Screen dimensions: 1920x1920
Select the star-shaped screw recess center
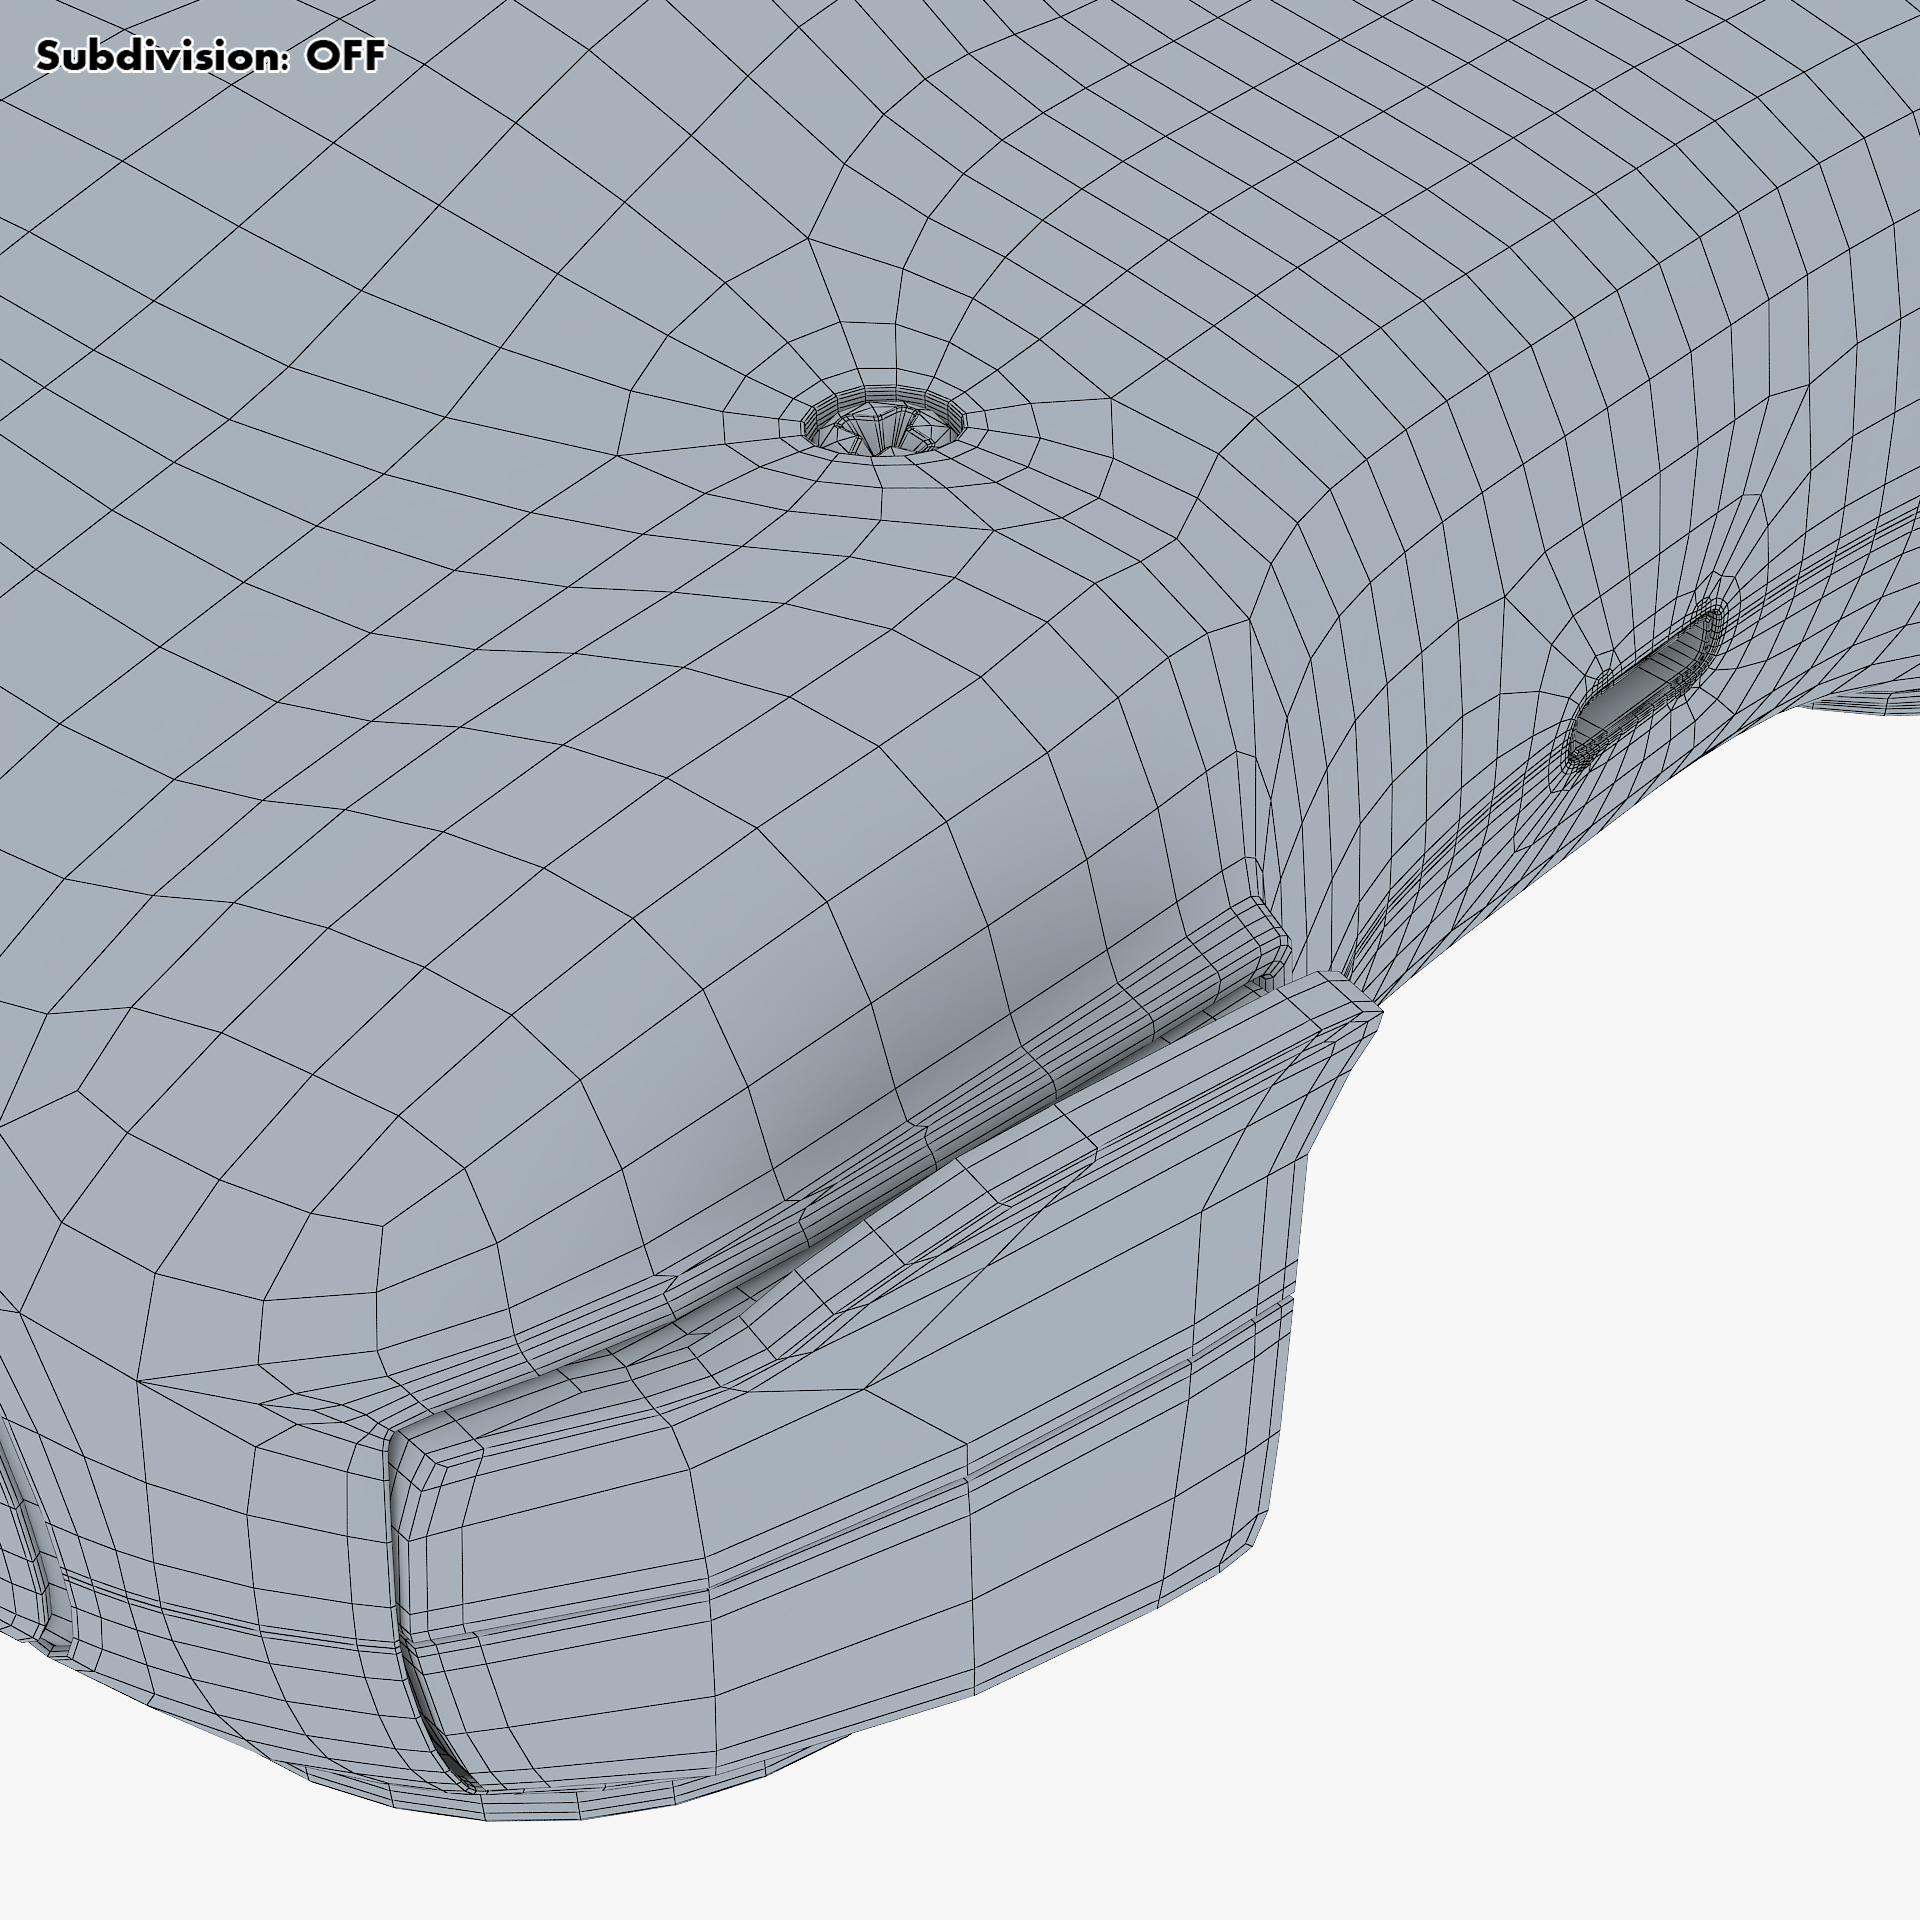[x=879, y=433]
